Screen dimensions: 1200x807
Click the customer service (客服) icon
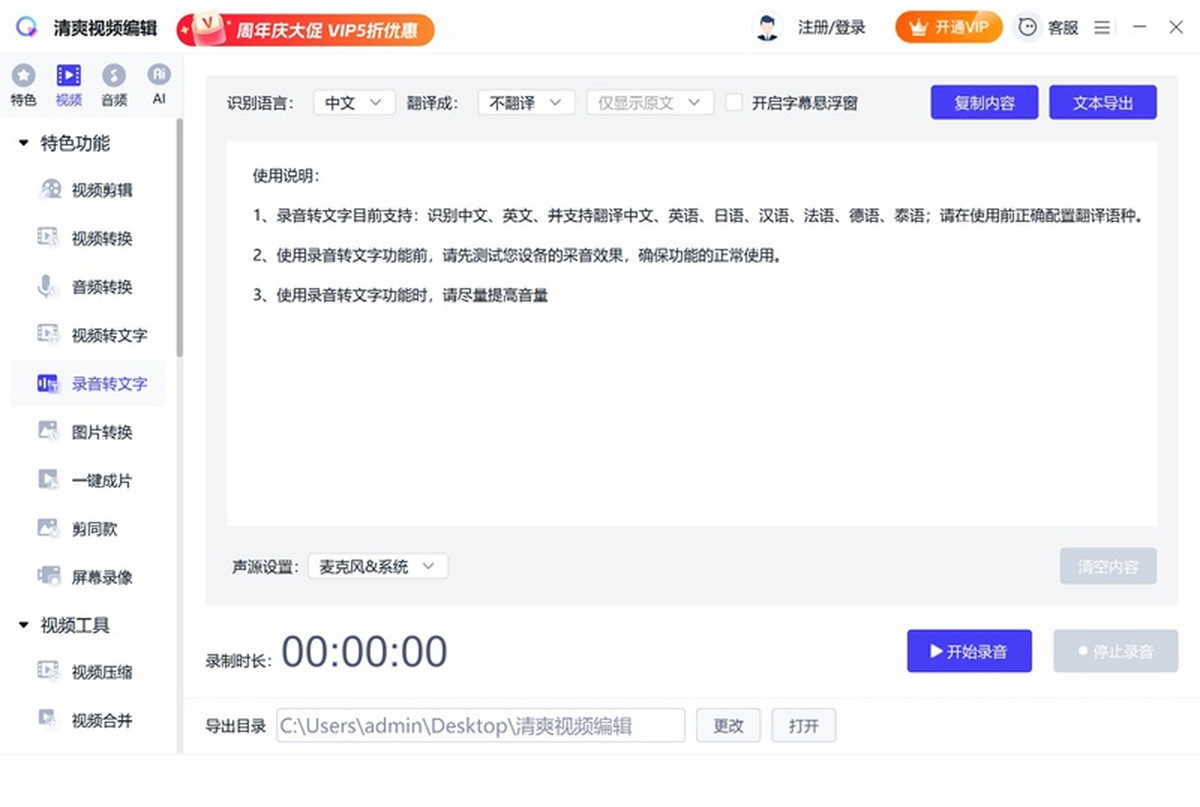point(1028,28)
